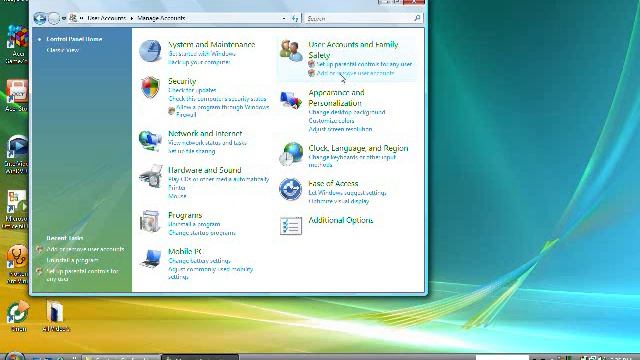Click the Additional Options checklist icon
Screen dimensions: 640x360
tap(291, 226)
